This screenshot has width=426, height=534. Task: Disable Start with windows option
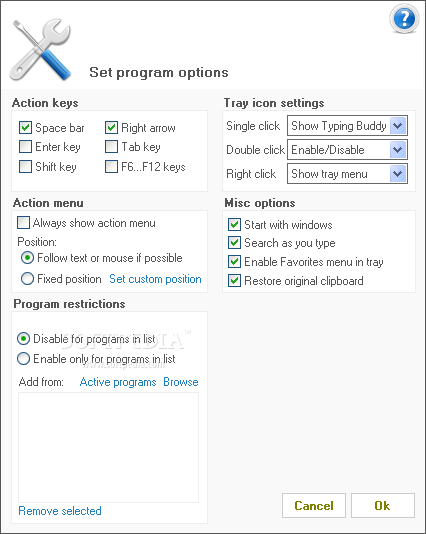[x=234, y=225]
